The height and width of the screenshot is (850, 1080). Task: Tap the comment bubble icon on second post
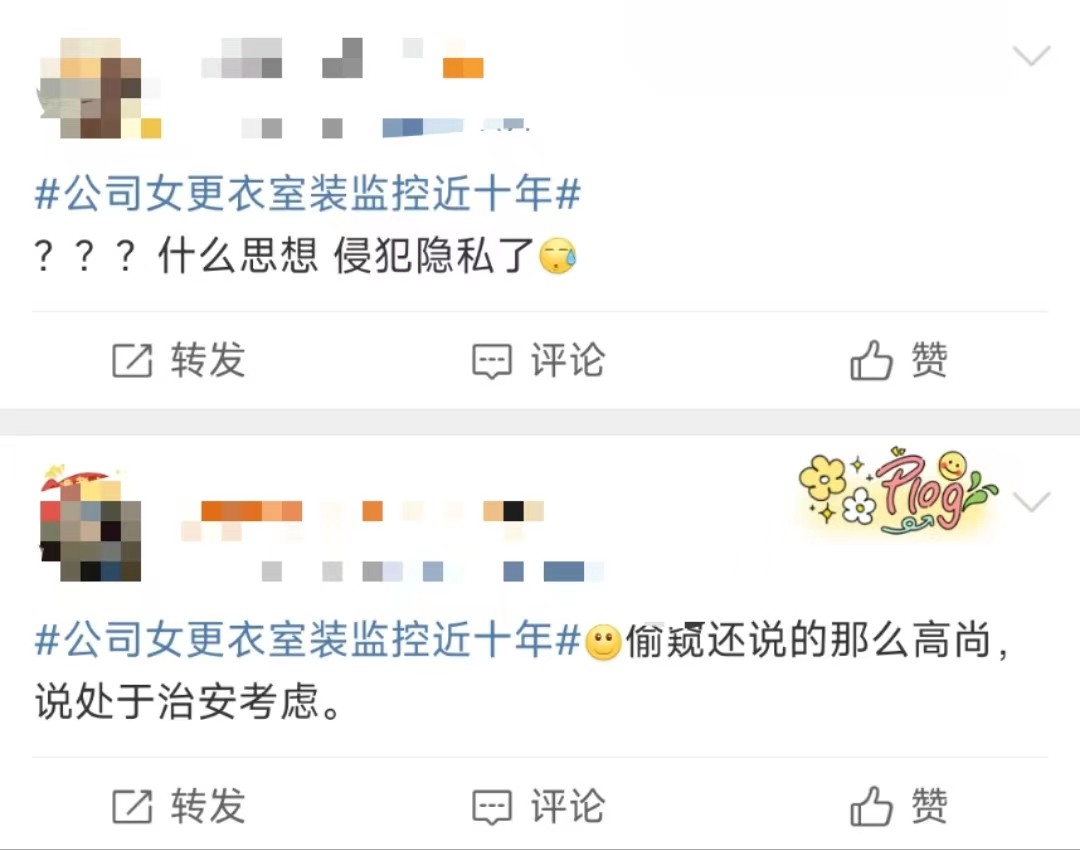click(x=492, y=808)
